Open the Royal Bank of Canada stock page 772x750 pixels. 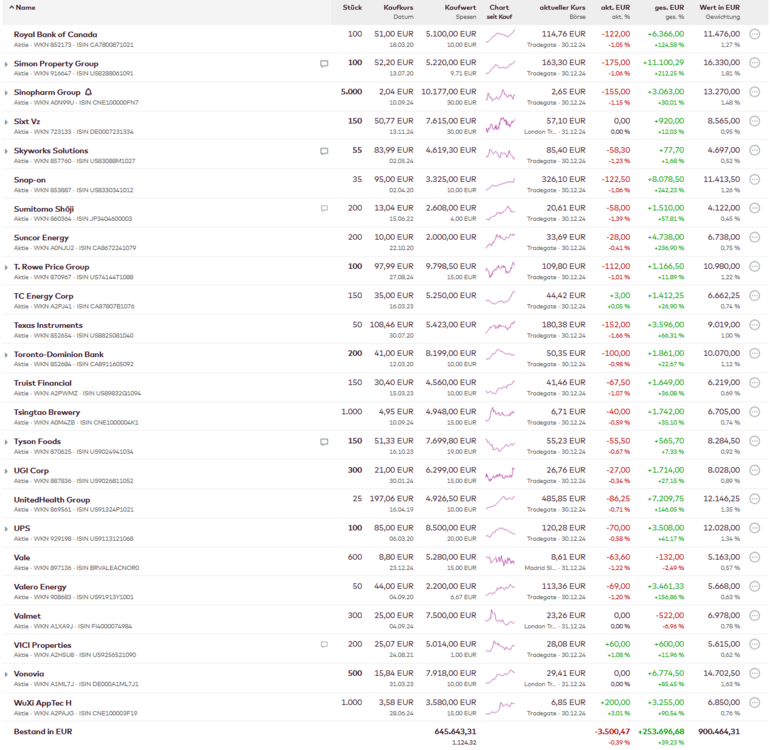55,34
